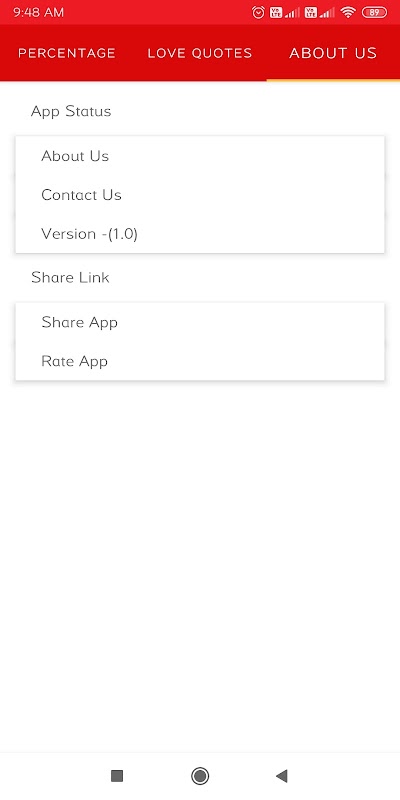Switch to the Percentage tab
Image resolution: width=400 pixels, height=800 pixels.
[x=67, y=53]
